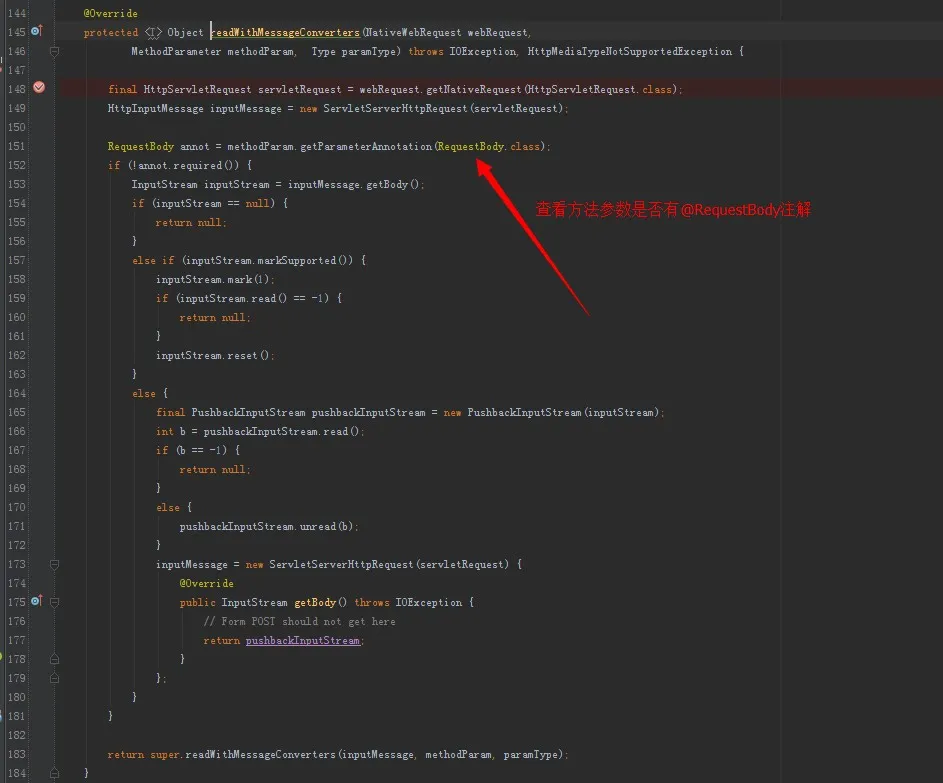Screen dimensions: 943x783
Task: Click the overriding method gutter icon at line 145
Action: pyautogui.click(x=37, y=32)
